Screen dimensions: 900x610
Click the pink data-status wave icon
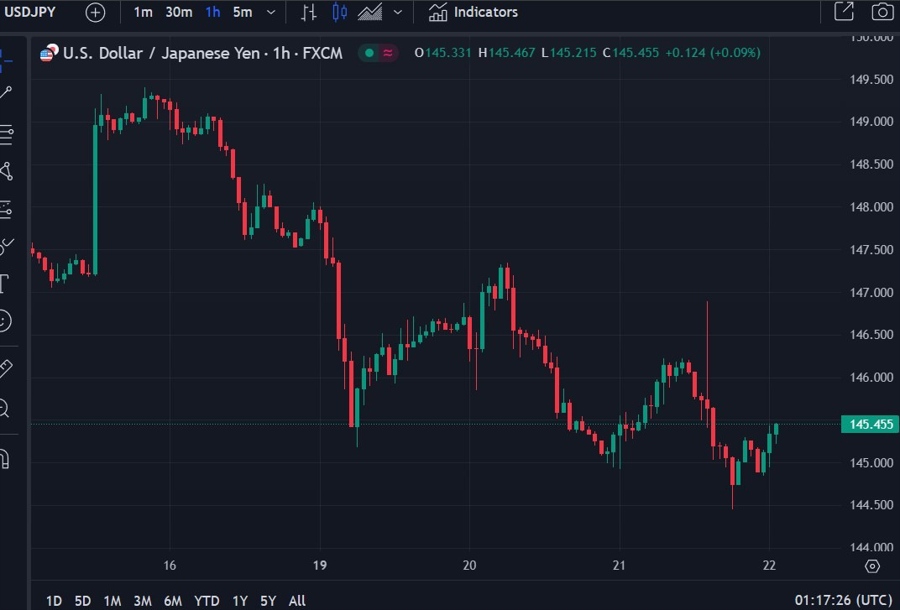coord(388,53)
